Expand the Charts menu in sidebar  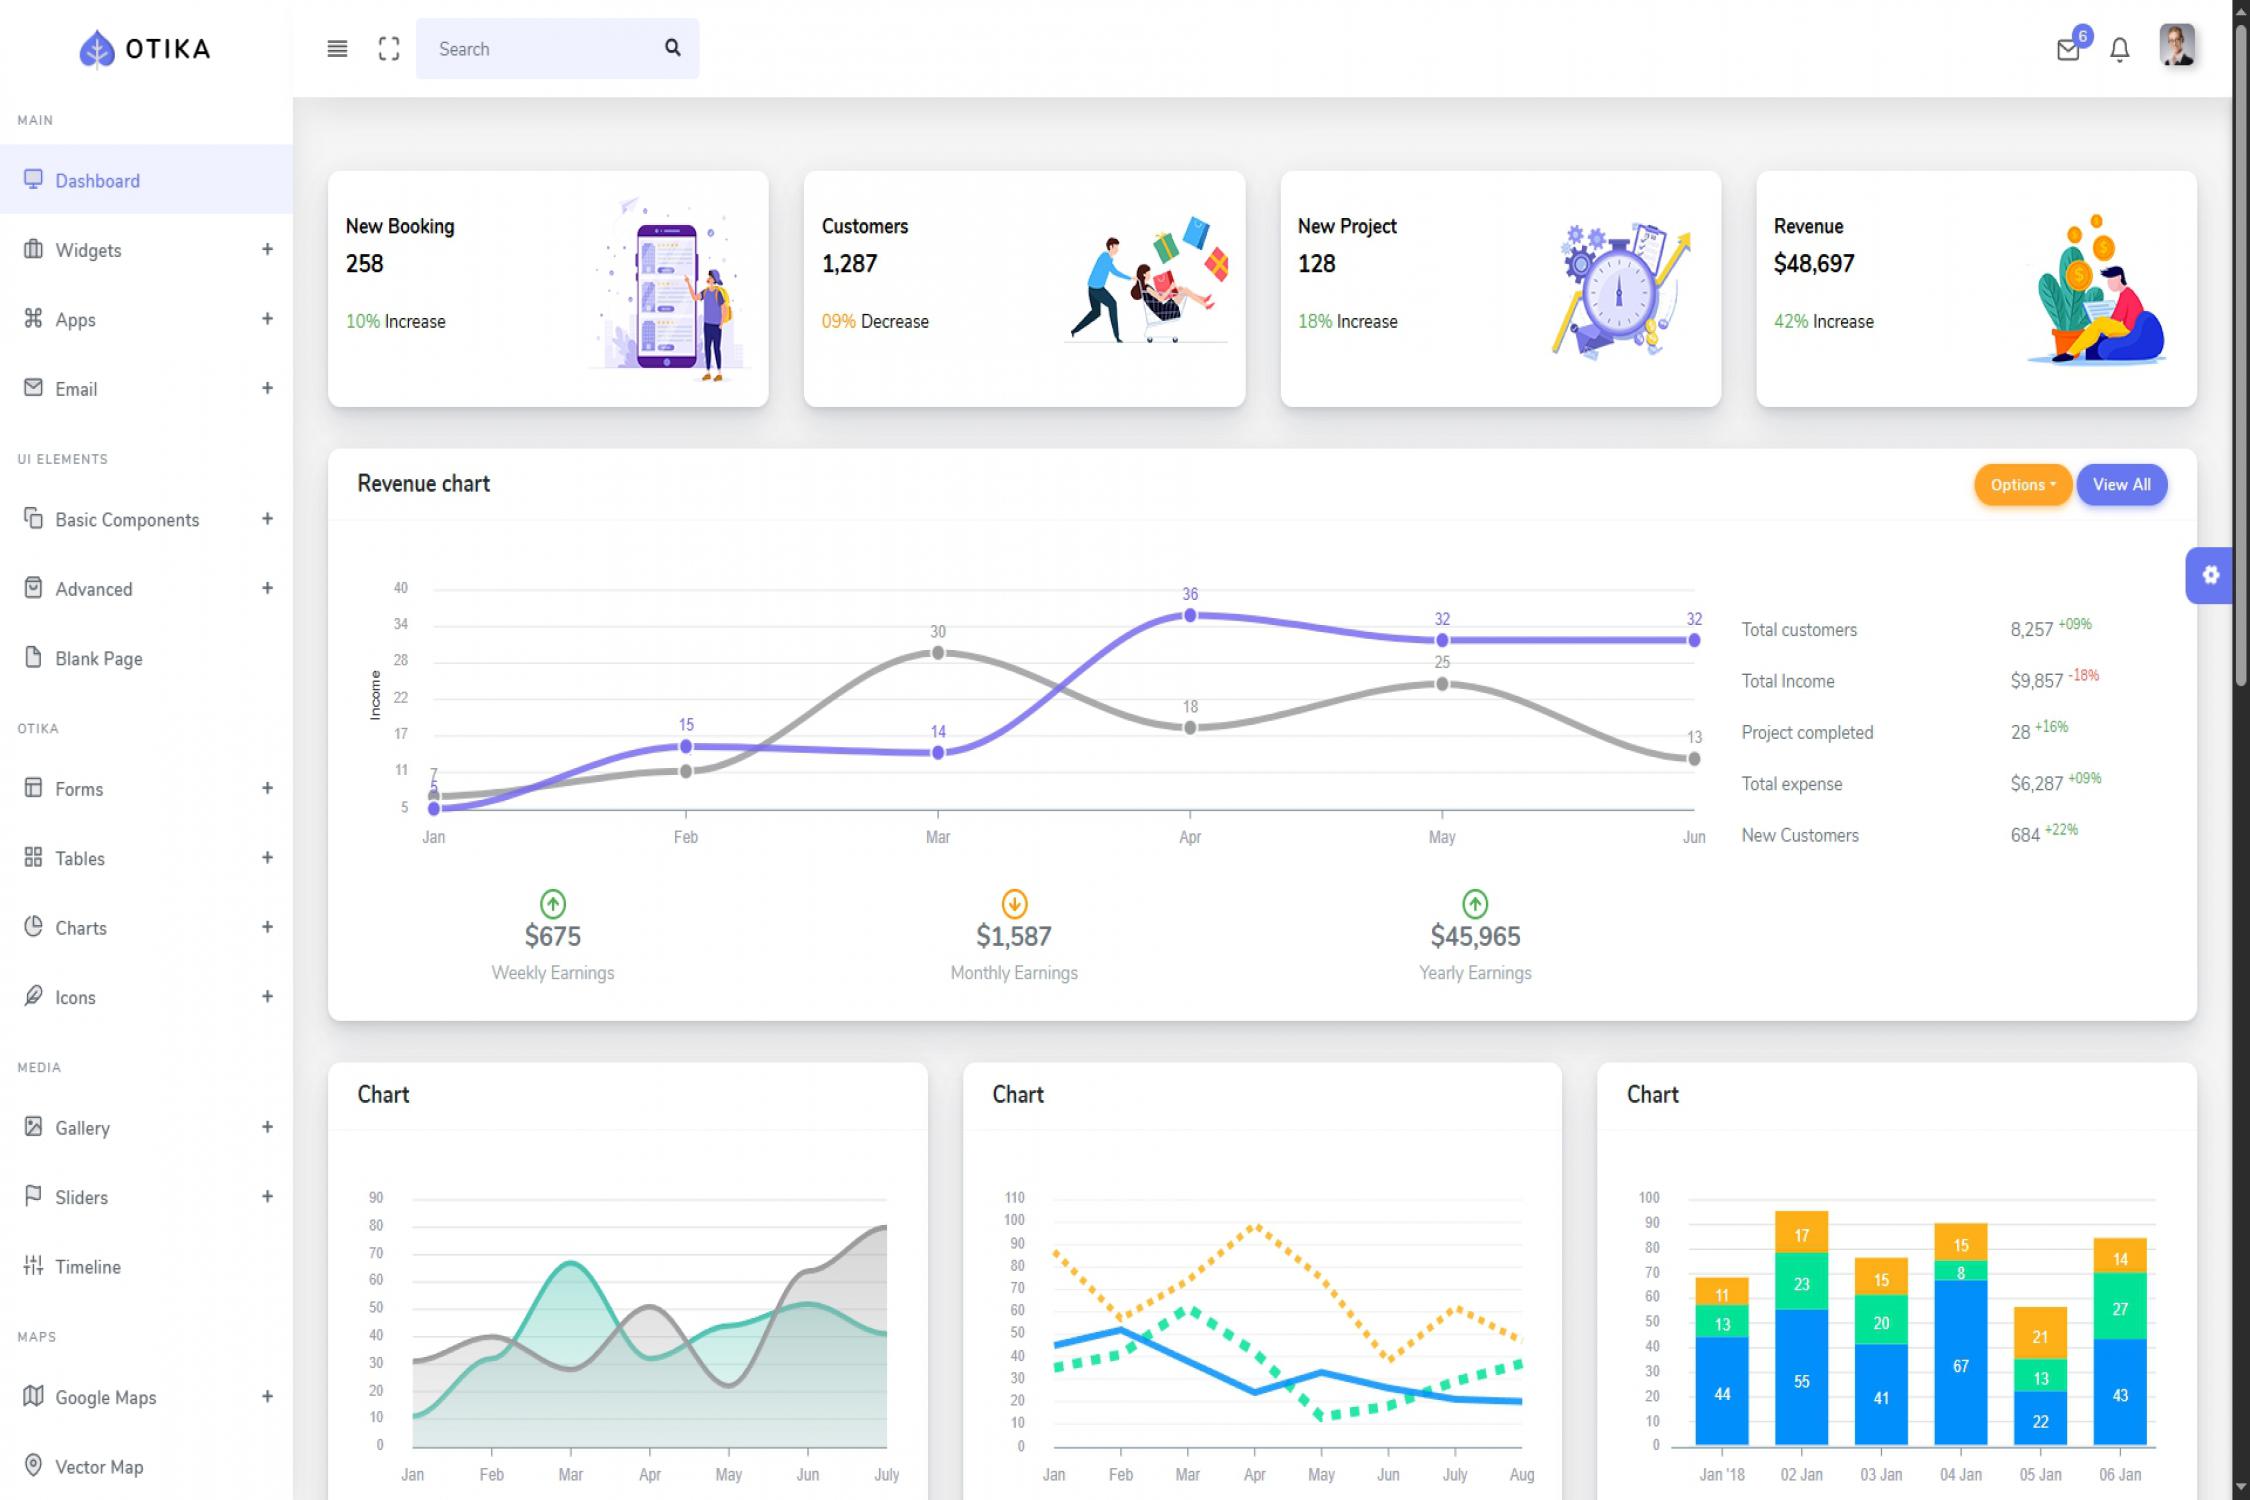[267, 927]
